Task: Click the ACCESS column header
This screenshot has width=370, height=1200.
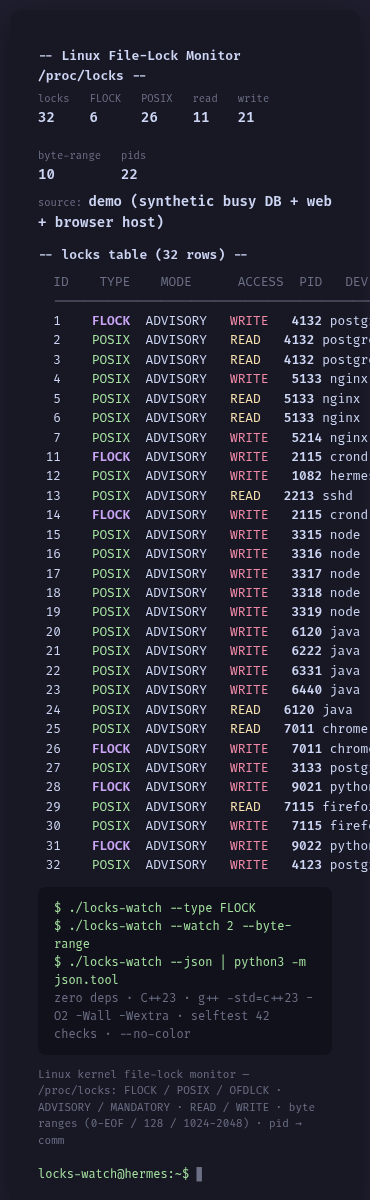Action: [x=261, y=283]
